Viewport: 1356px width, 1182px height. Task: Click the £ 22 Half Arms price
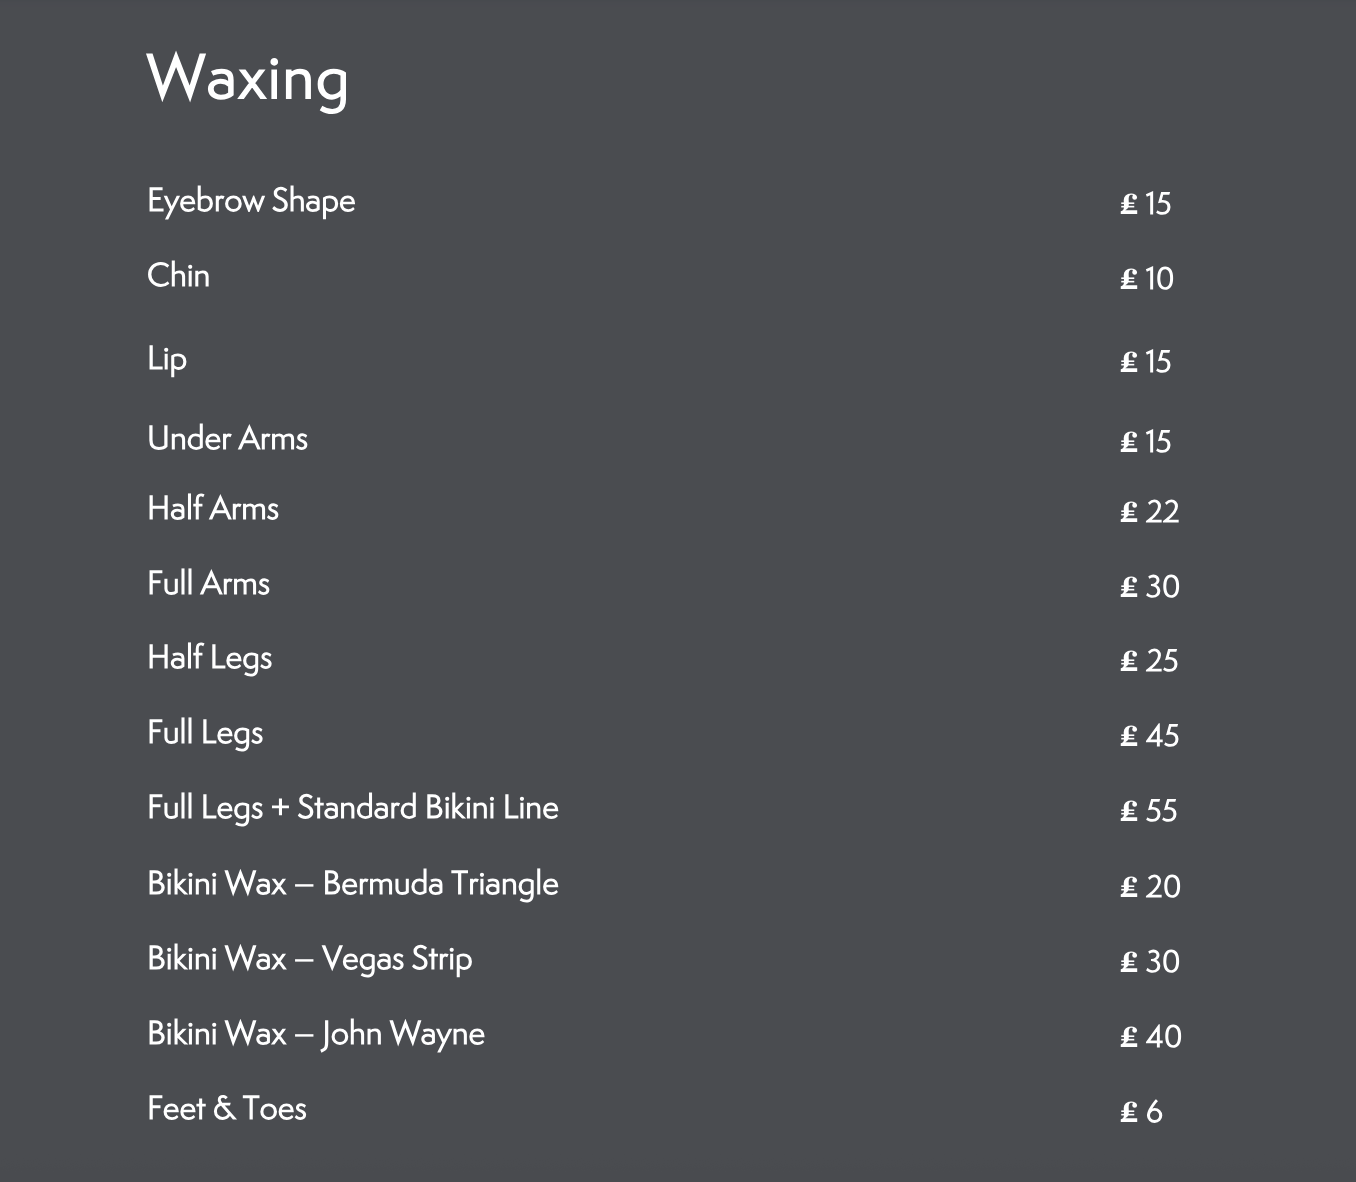[x=1149, y=513]
